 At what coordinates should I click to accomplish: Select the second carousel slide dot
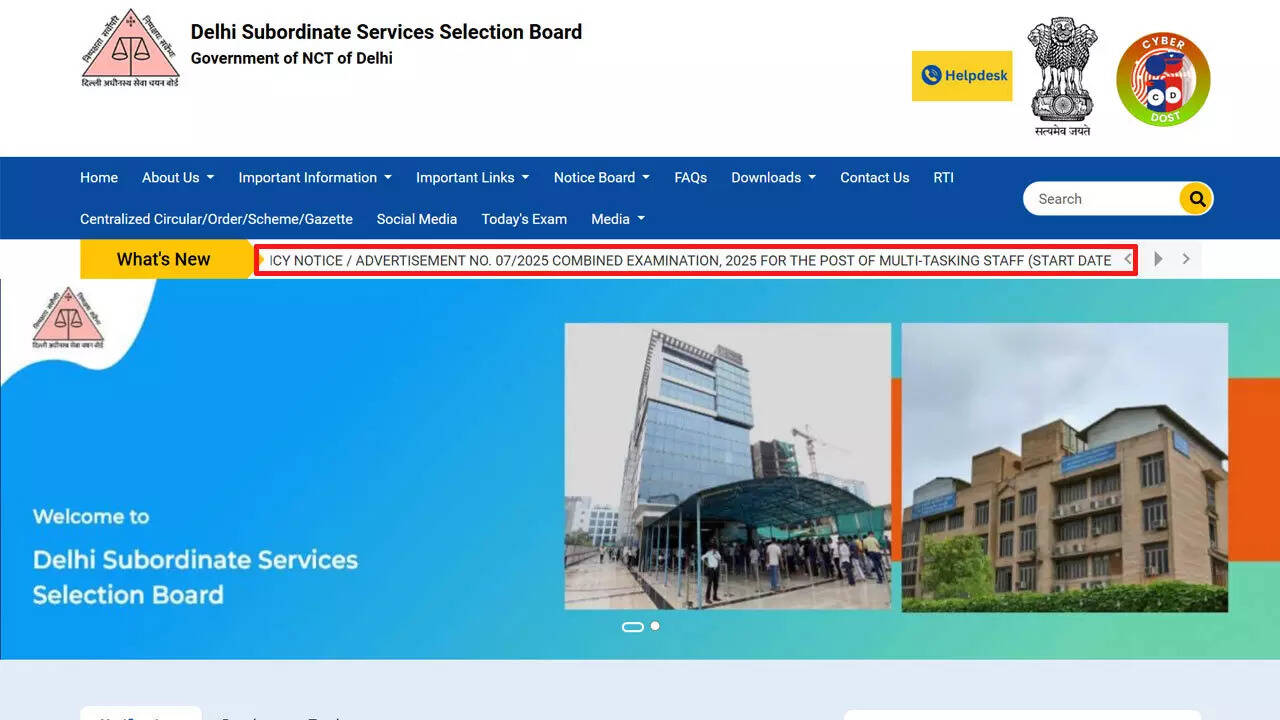(x=655, y=626)
